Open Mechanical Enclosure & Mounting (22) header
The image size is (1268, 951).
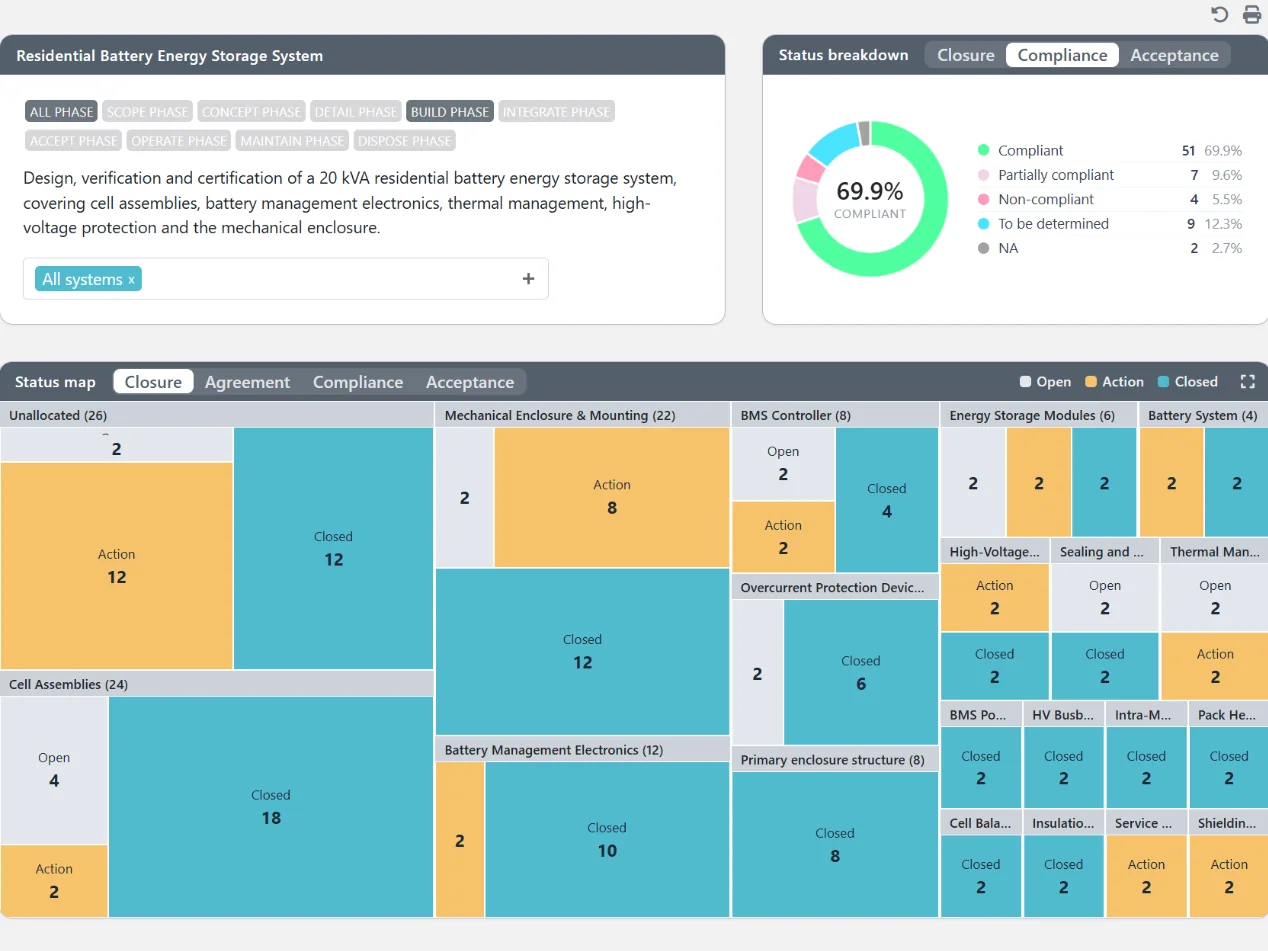pyautogui.click(x=583, y=415)
